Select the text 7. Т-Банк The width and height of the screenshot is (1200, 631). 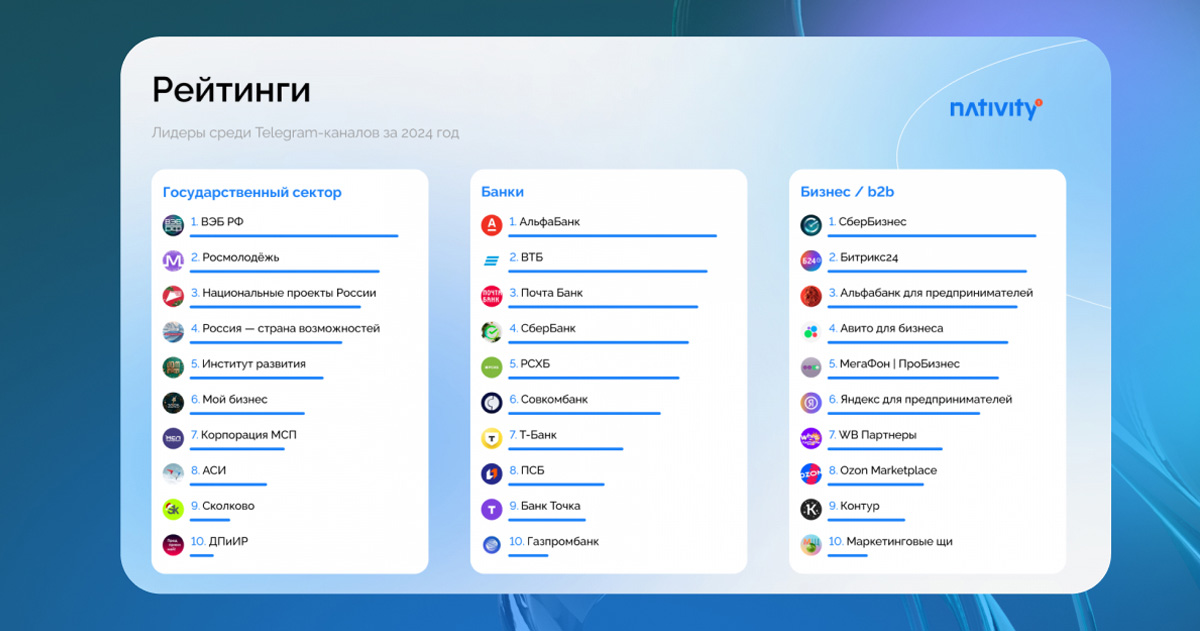click(533, 435)
